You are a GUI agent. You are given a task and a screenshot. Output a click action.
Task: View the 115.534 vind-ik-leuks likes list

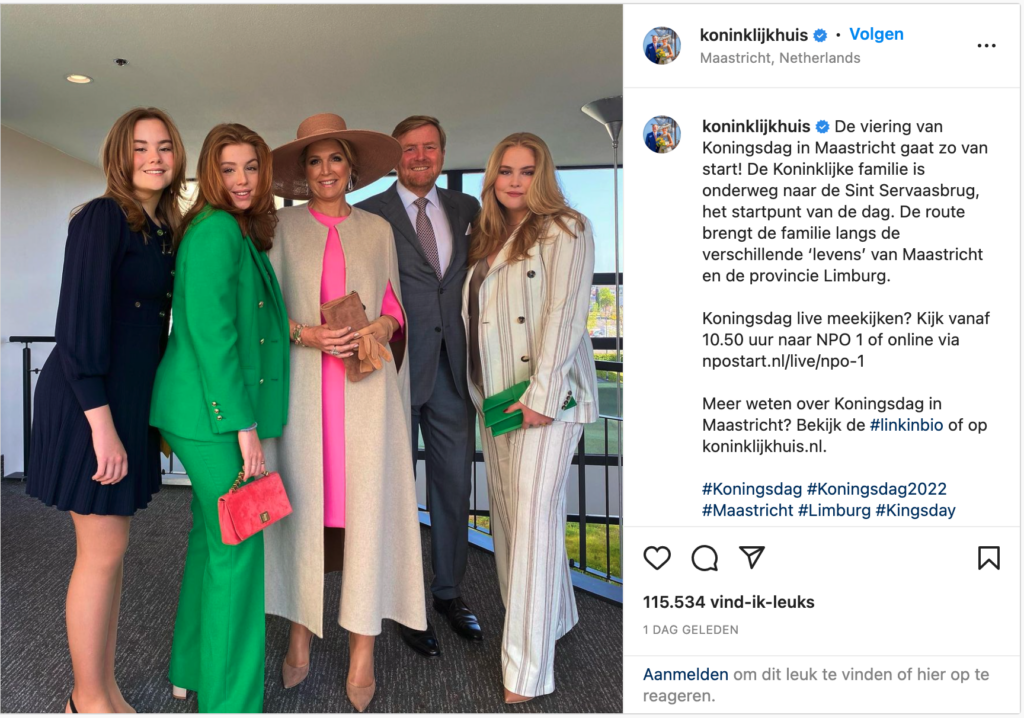tap(728, 602)
